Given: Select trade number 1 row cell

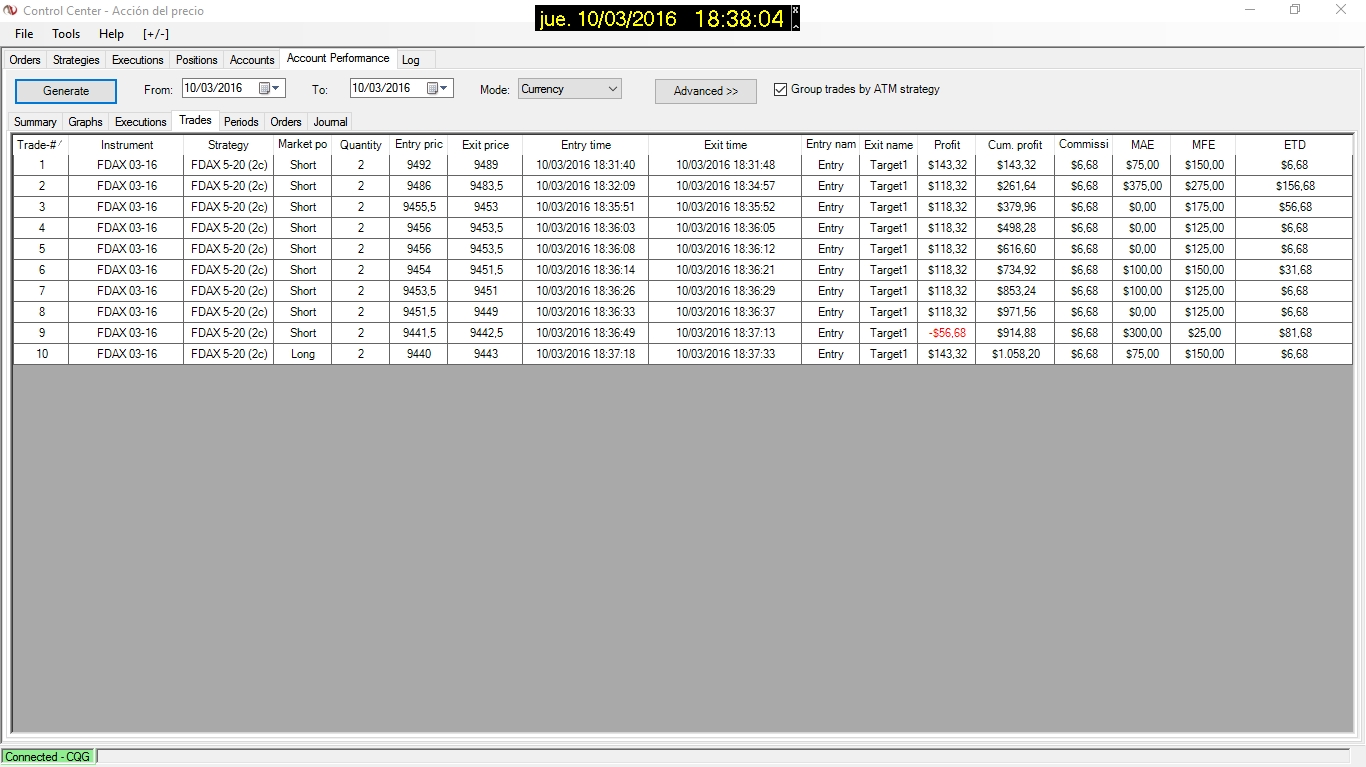Looking at the screenshot, I should [x=41, y=165].
